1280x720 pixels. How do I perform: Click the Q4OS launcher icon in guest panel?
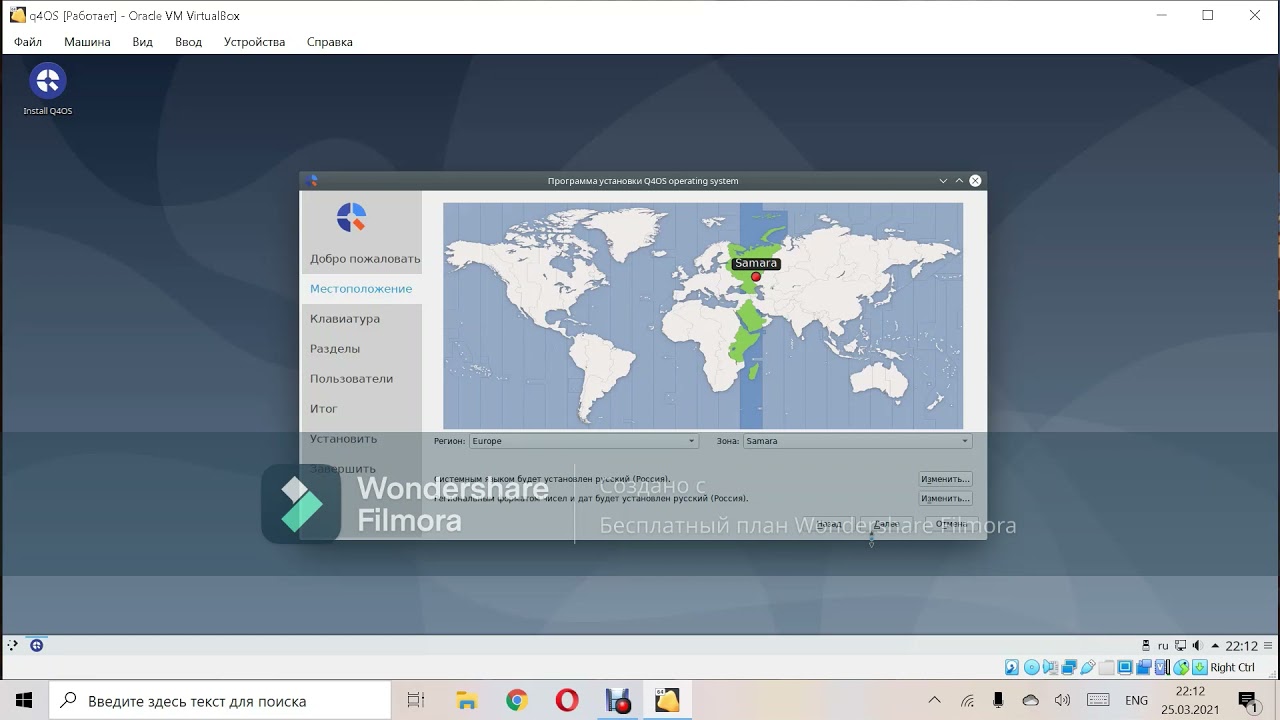[36, 645]
